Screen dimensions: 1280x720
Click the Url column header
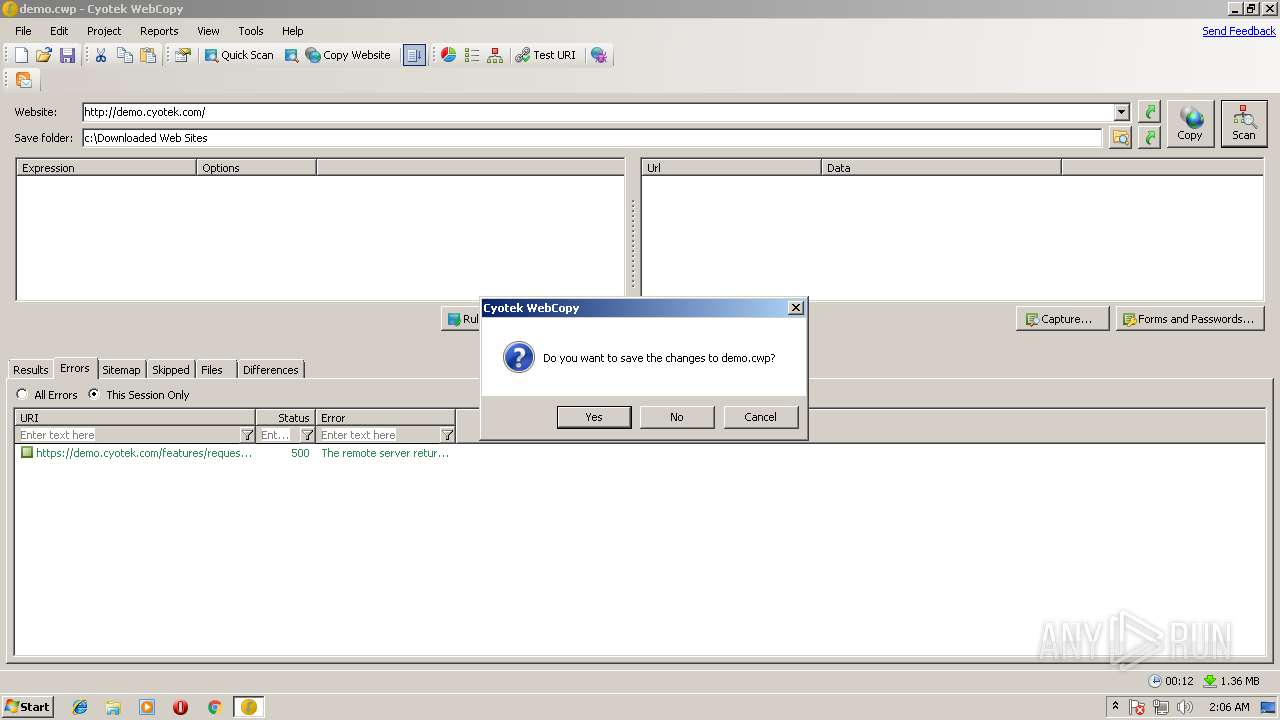coord(732,168)
